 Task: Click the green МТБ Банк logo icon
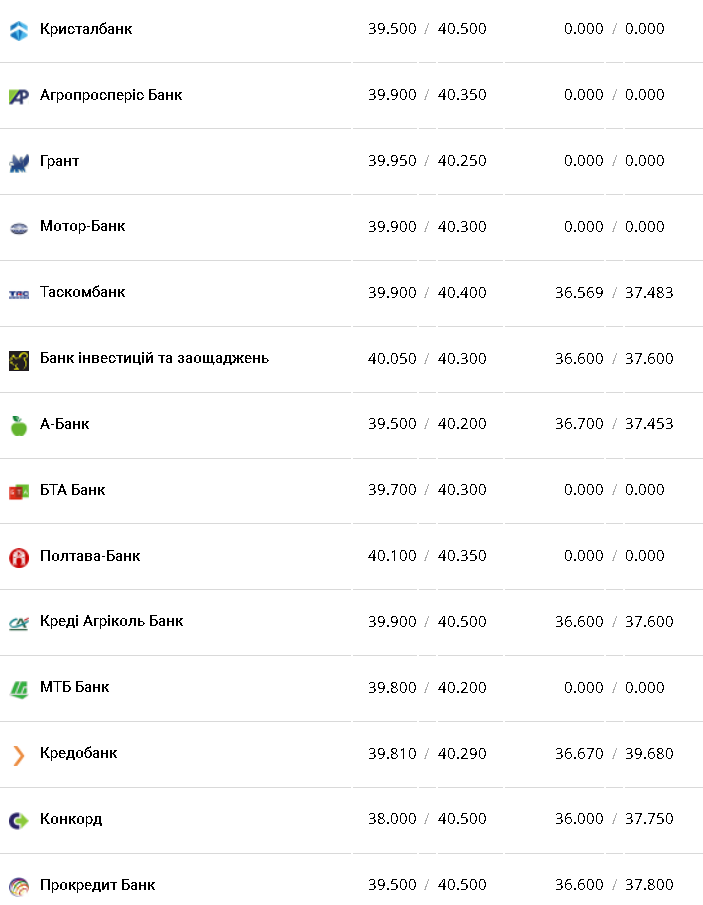[19, 688]
